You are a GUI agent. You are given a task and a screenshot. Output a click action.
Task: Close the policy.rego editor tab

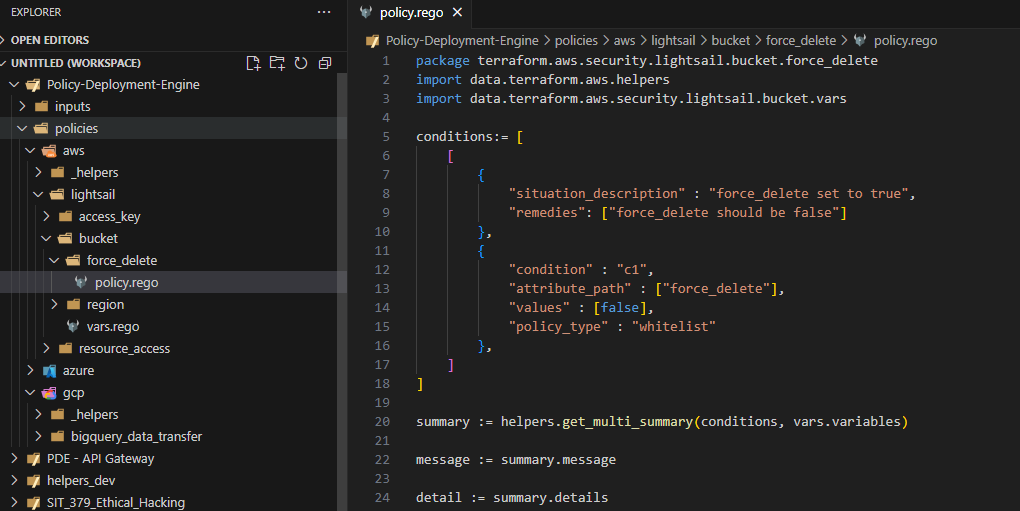click(x=457, y=13)
